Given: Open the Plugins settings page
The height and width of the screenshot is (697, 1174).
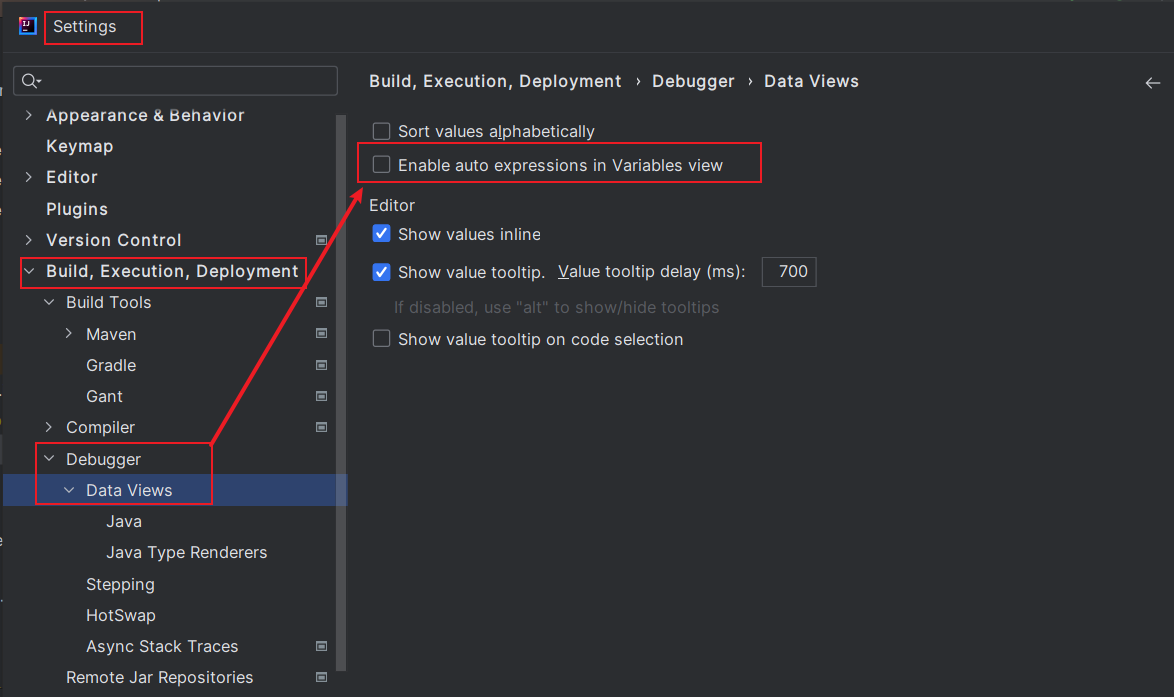Looking at the screenshot, I should [x=76, y=209].
